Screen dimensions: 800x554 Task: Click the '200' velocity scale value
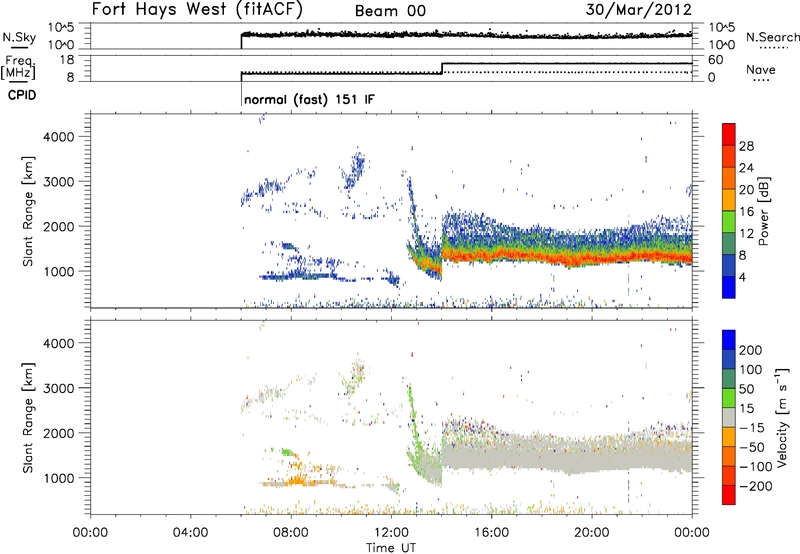(x=751, y=350)
